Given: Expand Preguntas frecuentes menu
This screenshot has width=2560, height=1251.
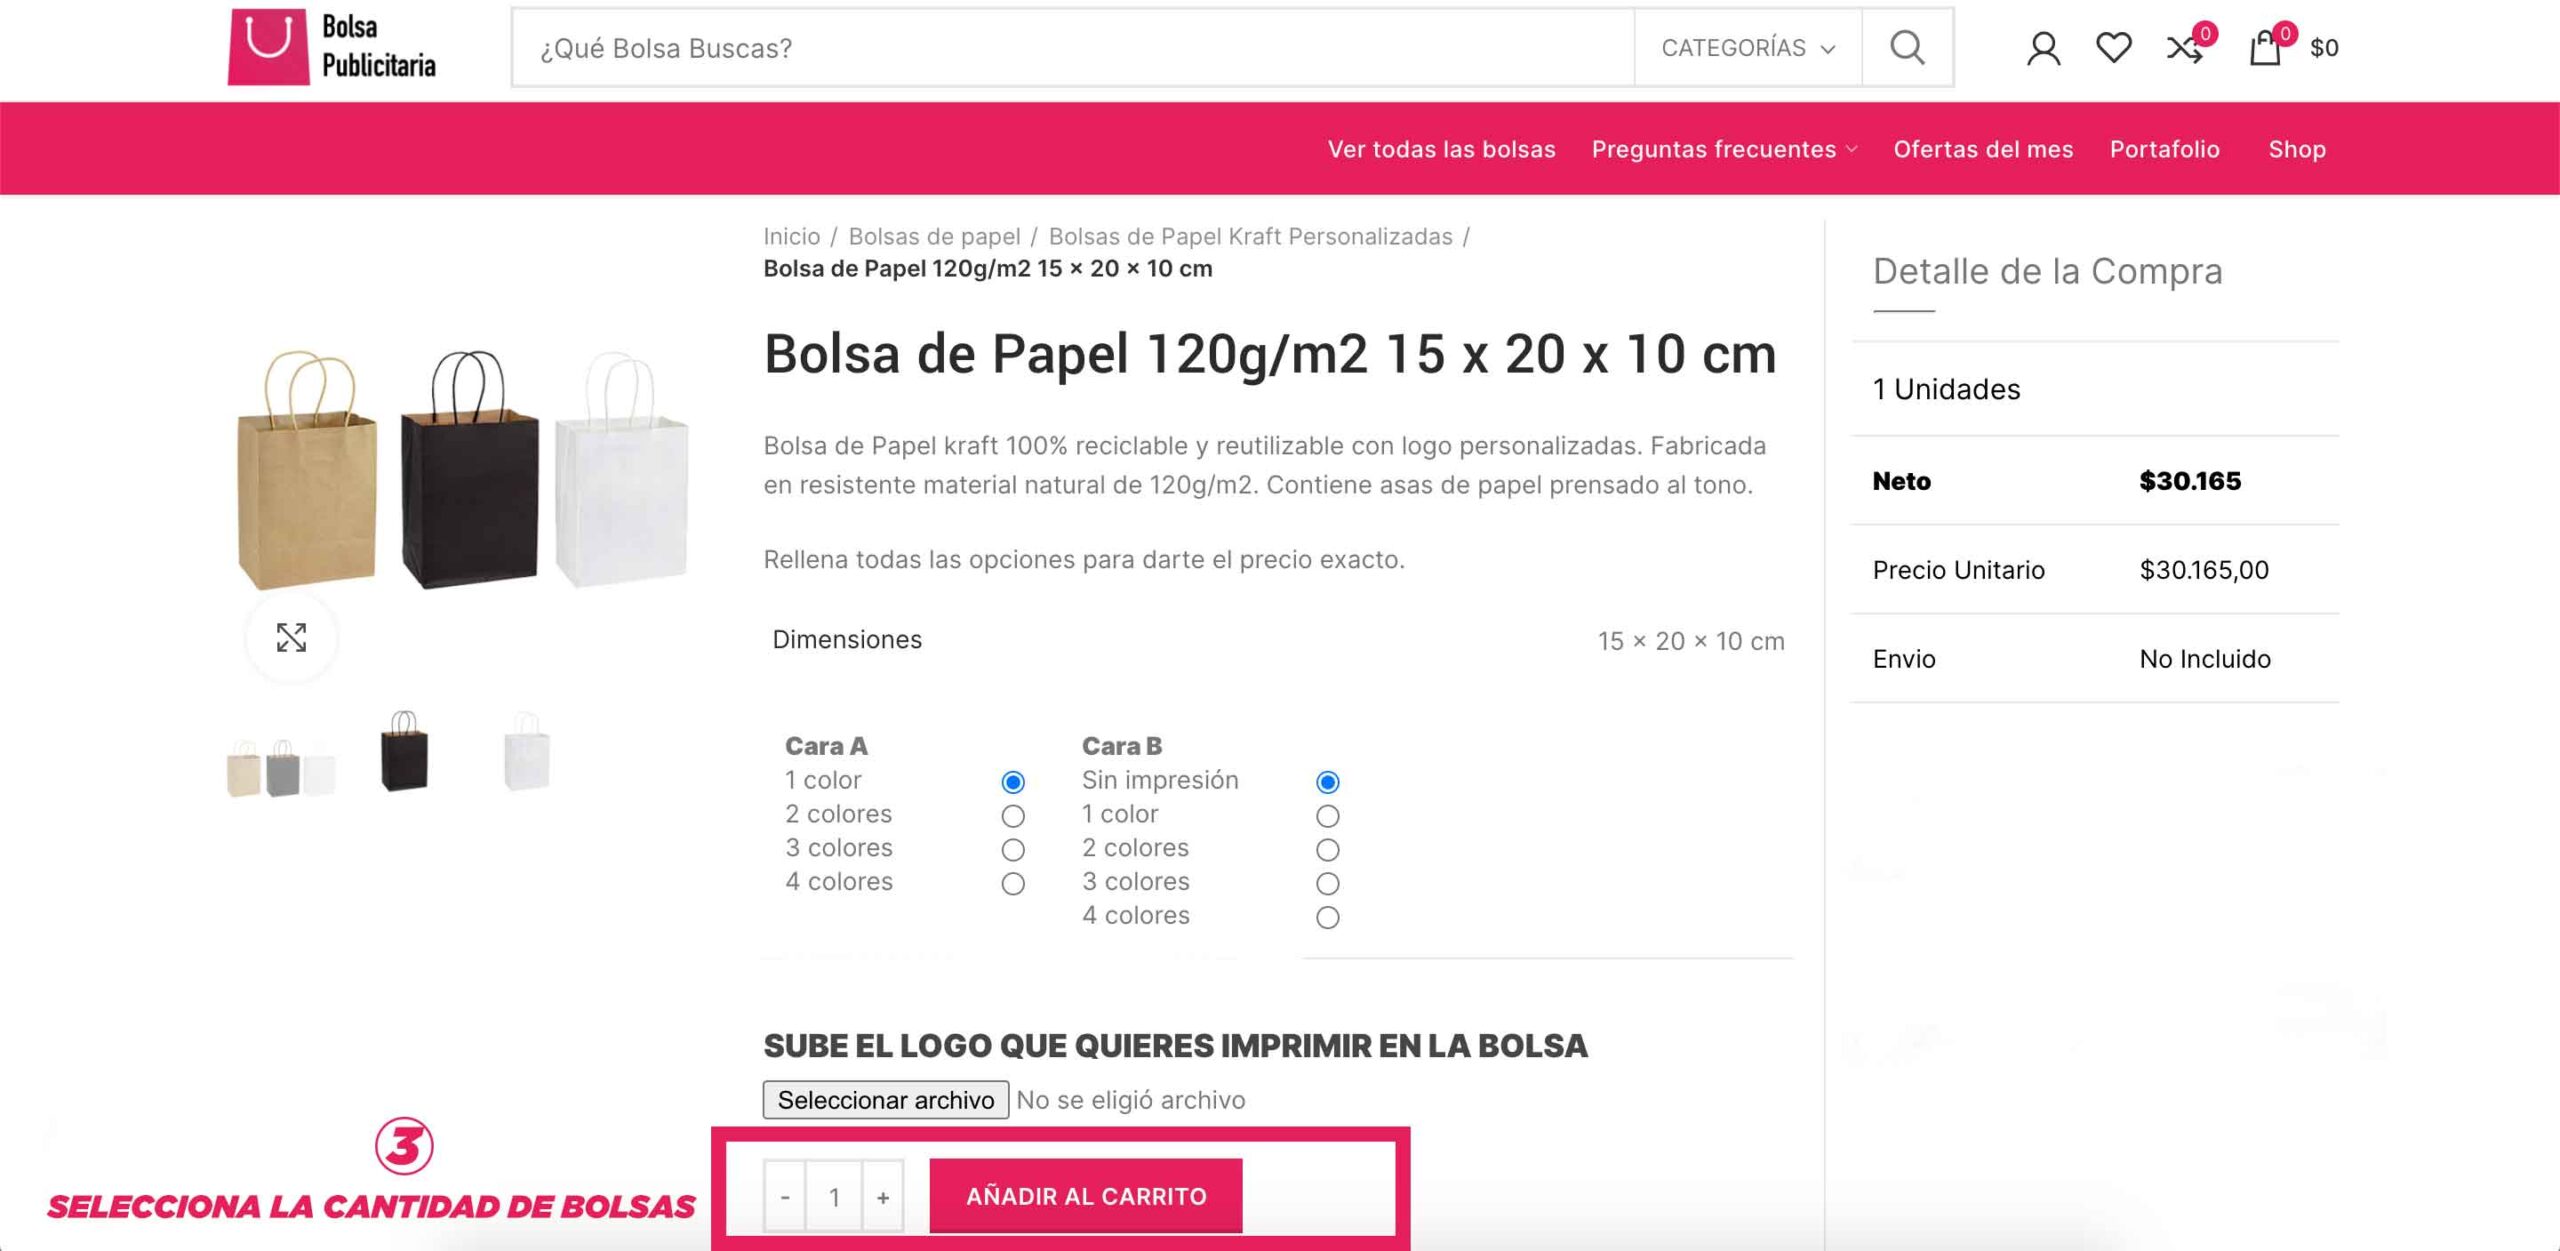Looking at the screenshot, I should [1724, 149].
